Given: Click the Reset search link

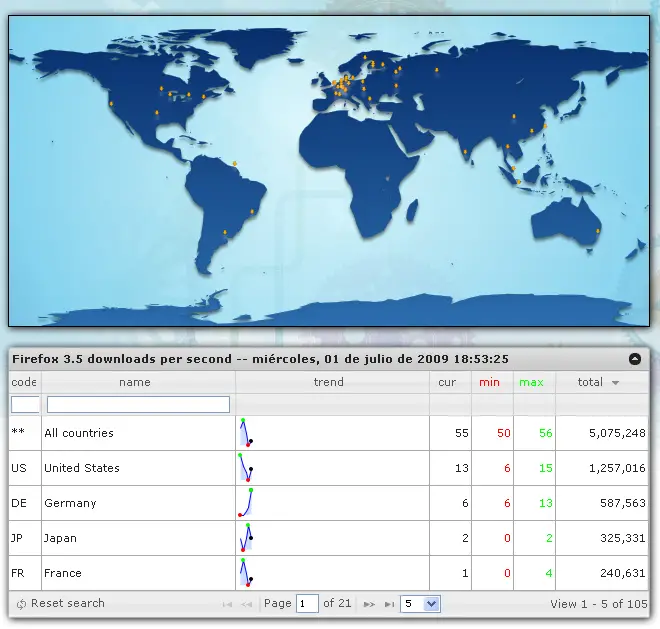Looking at the screenshot, I should click(67, 604).
